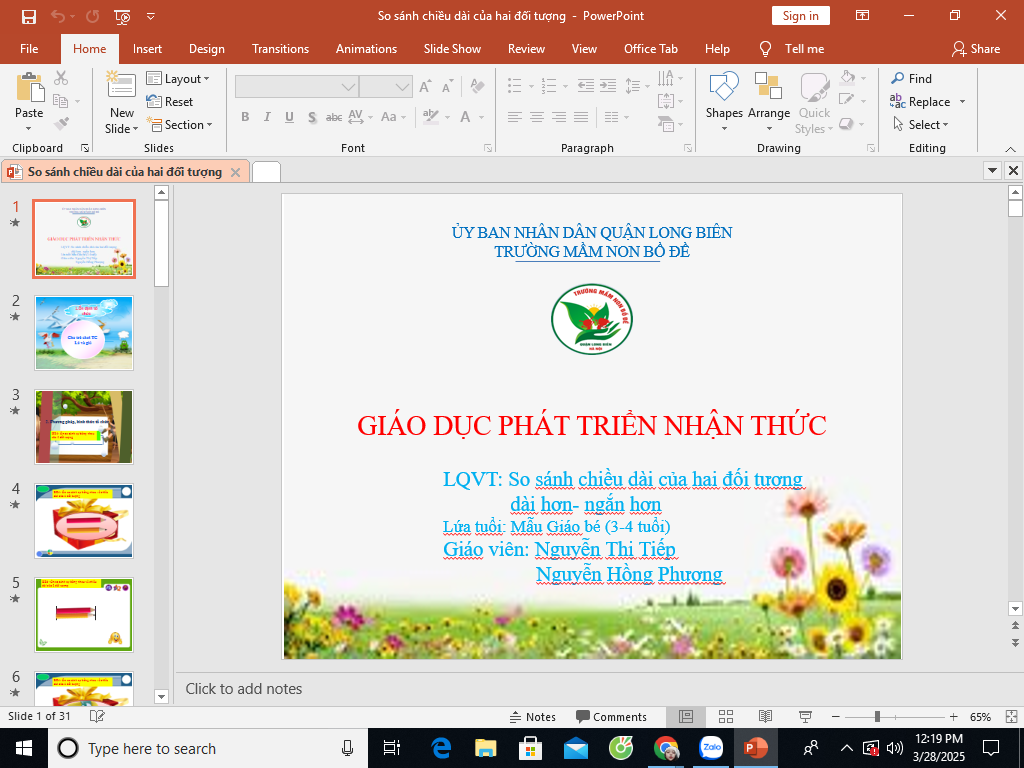Toggle Bold formatting
Image resolution: width=1024 pixels, height=768 pixels.
(x=245, y=117)
